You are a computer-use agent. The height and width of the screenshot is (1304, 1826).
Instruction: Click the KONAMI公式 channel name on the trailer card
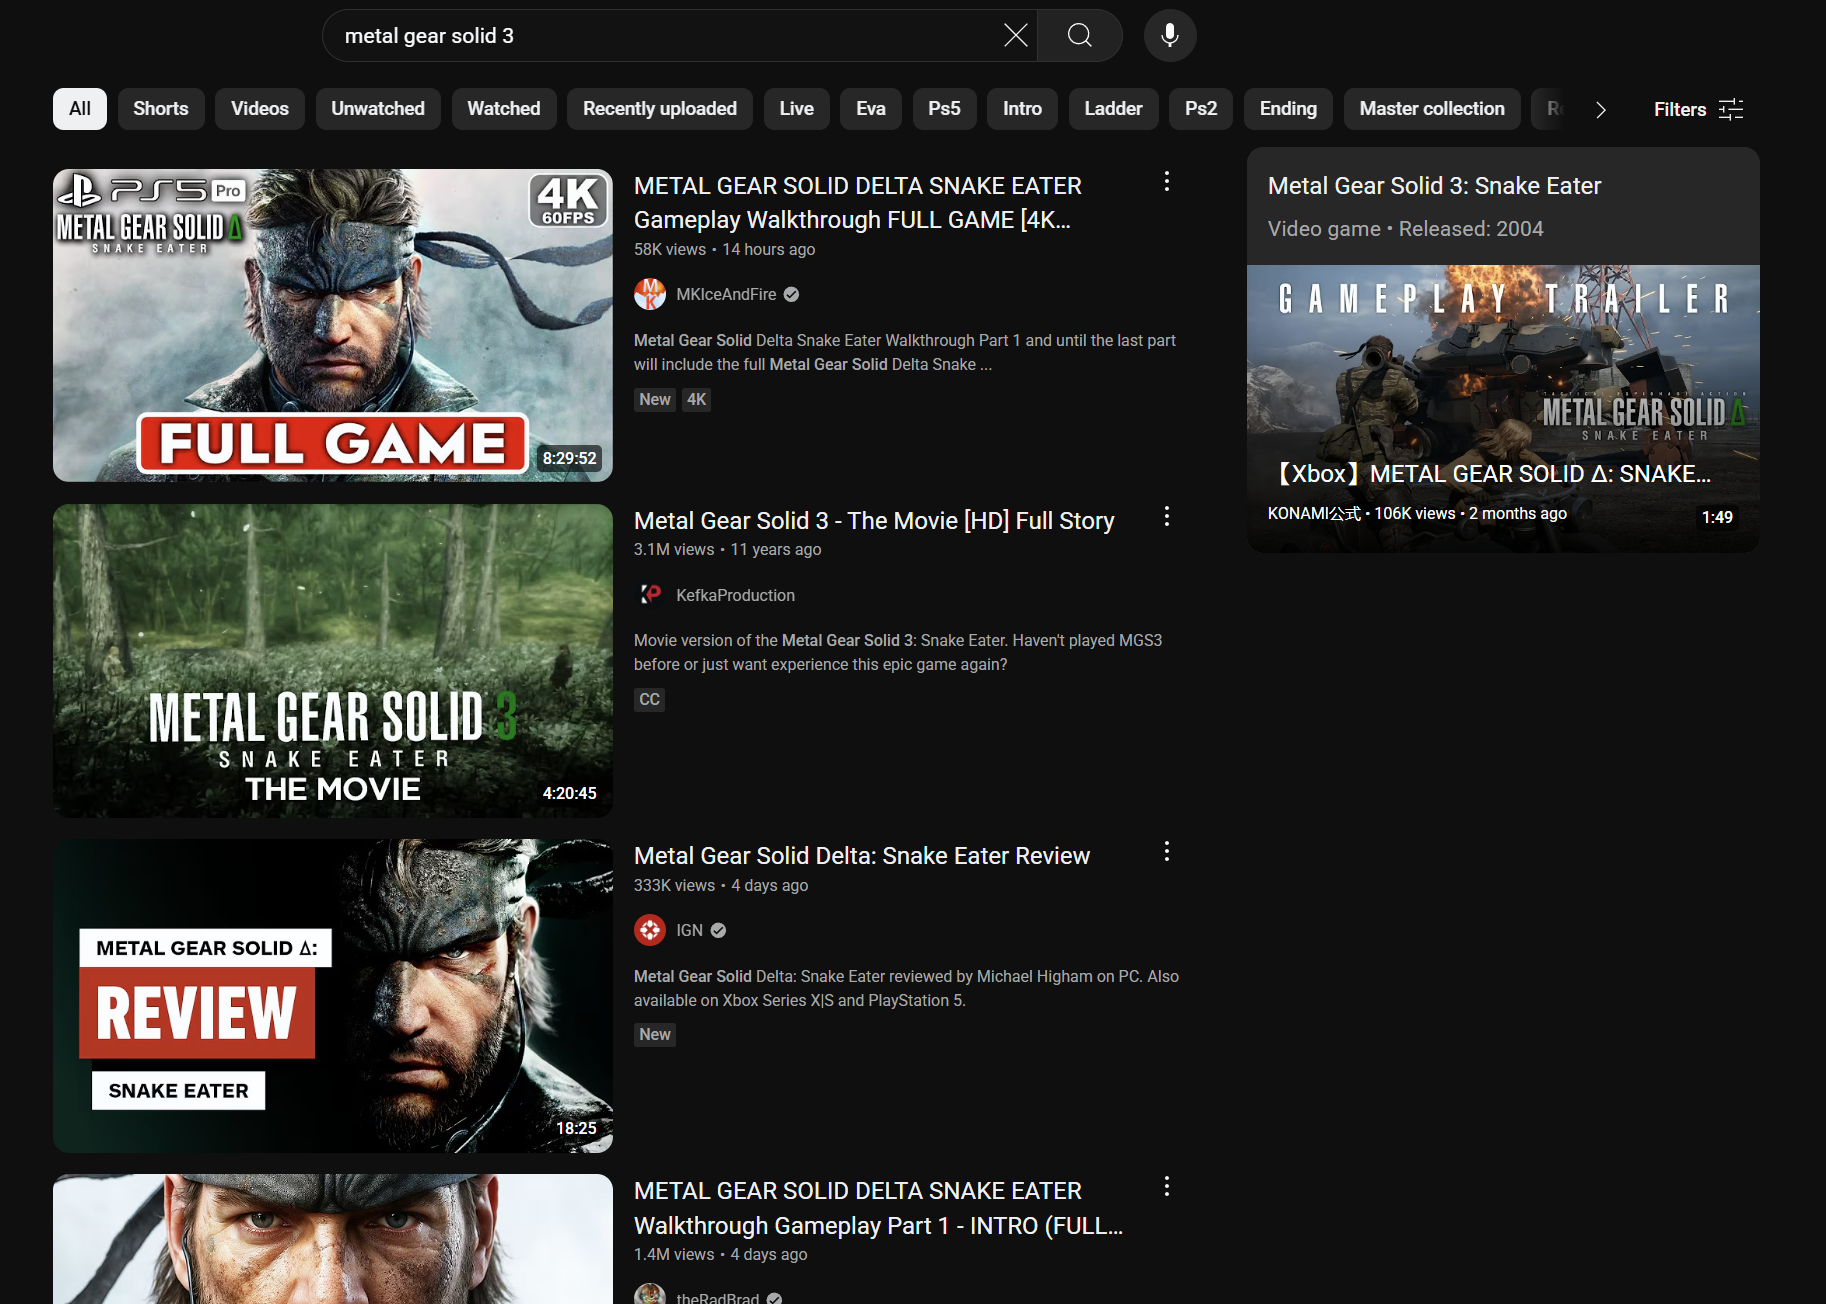pyautogui.click(x=1314, y=513)
